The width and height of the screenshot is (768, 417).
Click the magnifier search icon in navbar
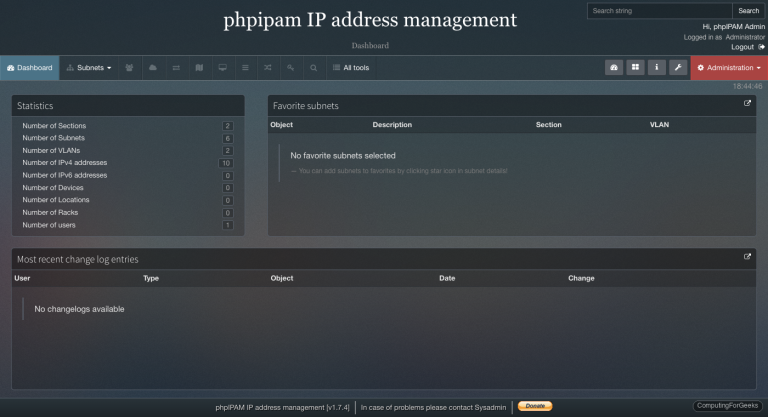click(x=313, y=68)
